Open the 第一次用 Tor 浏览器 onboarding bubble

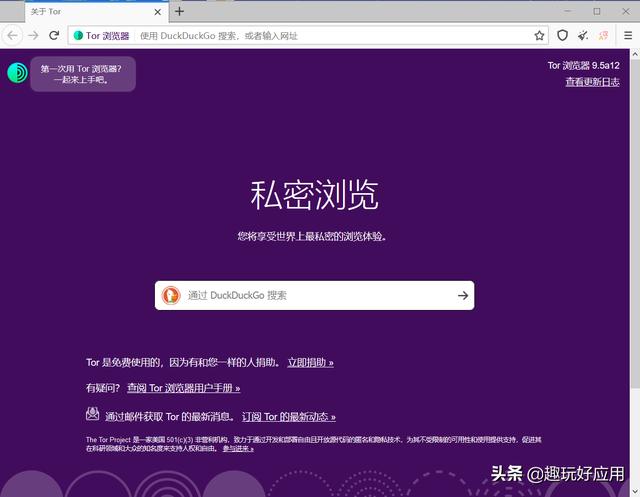coord(83,74)
